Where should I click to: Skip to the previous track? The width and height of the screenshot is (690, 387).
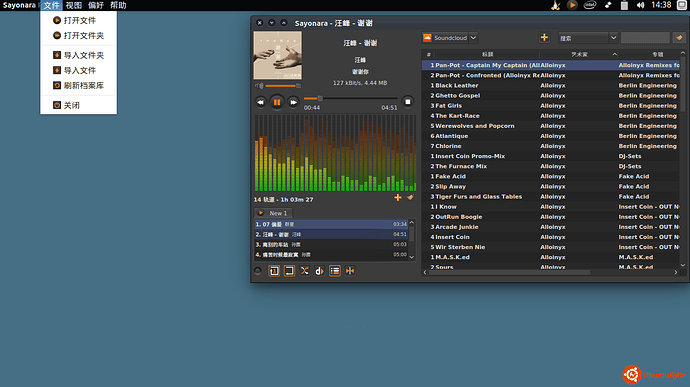[261, 102]
